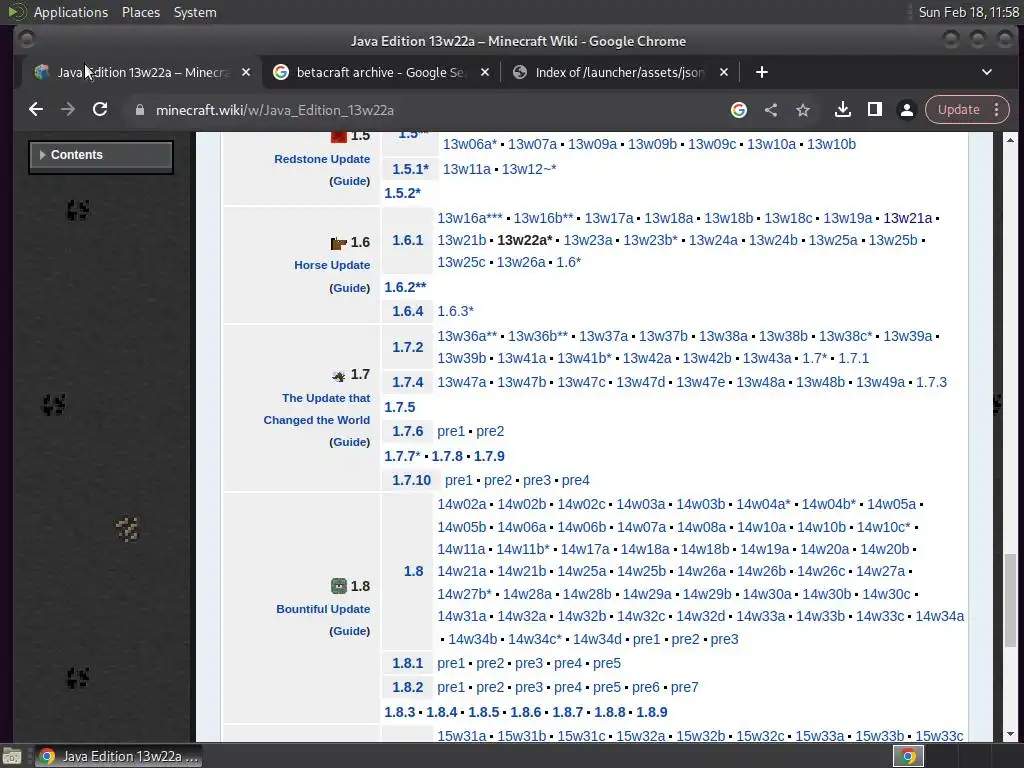Close the betacraft archive tab
This screenshot has height=768, width=1024.
[x=485, y=72]
